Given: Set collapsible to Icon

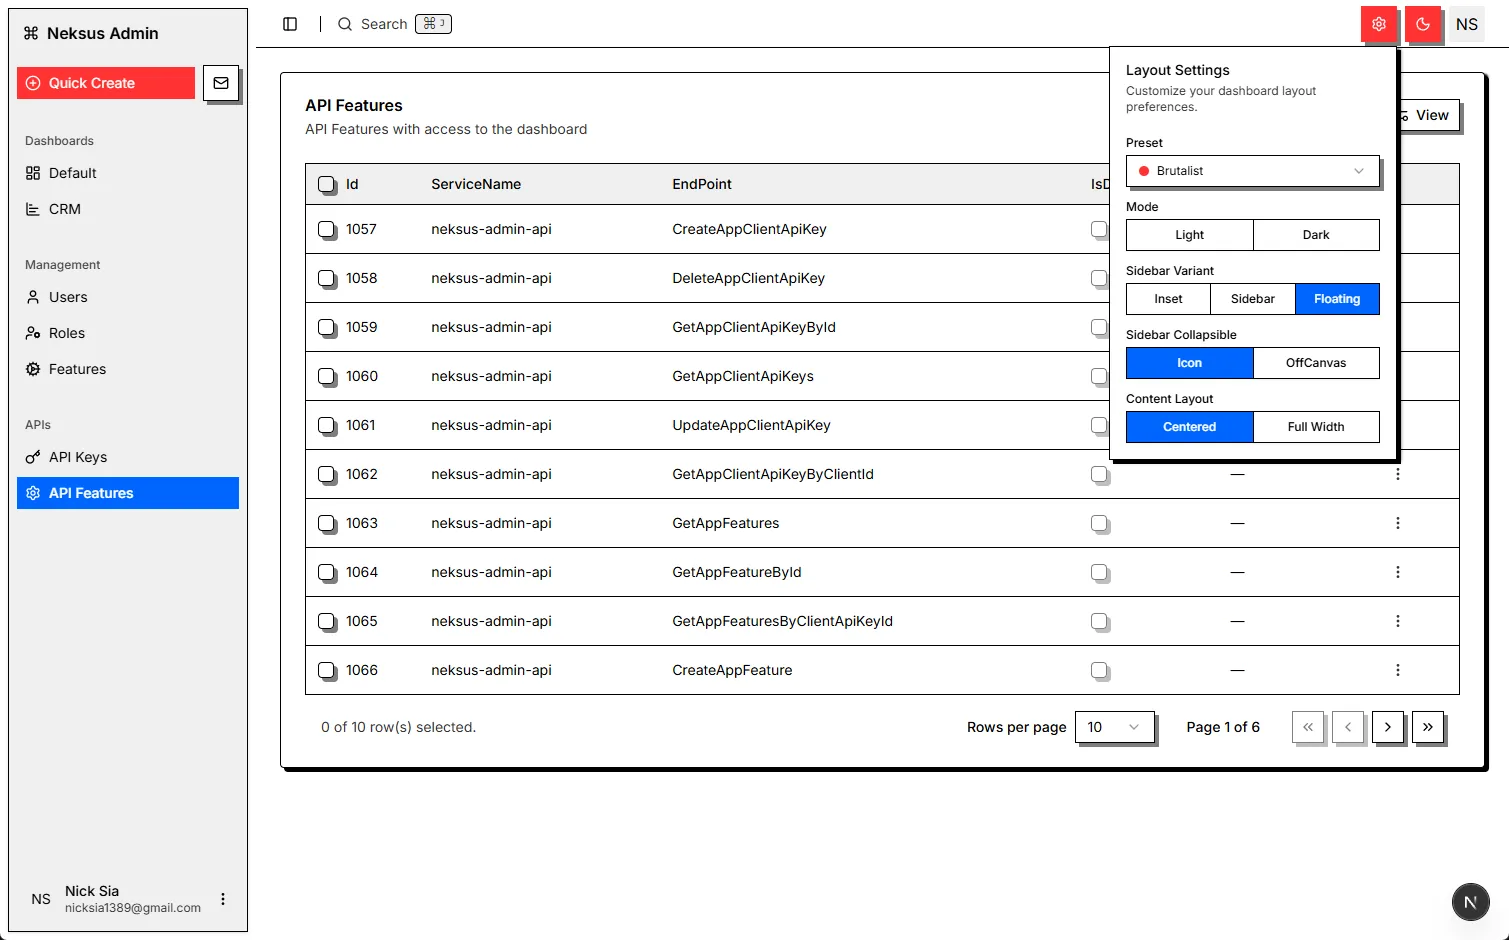Looking at the screenshot, I should [x=1190, y=363].
